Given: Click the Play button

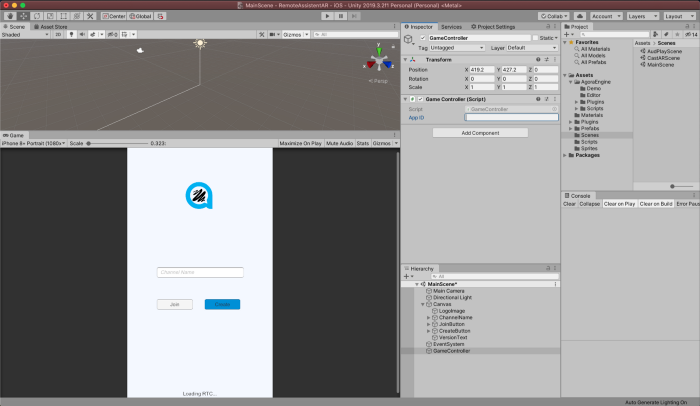Looking at the screenshot, I should click(327, 16).
